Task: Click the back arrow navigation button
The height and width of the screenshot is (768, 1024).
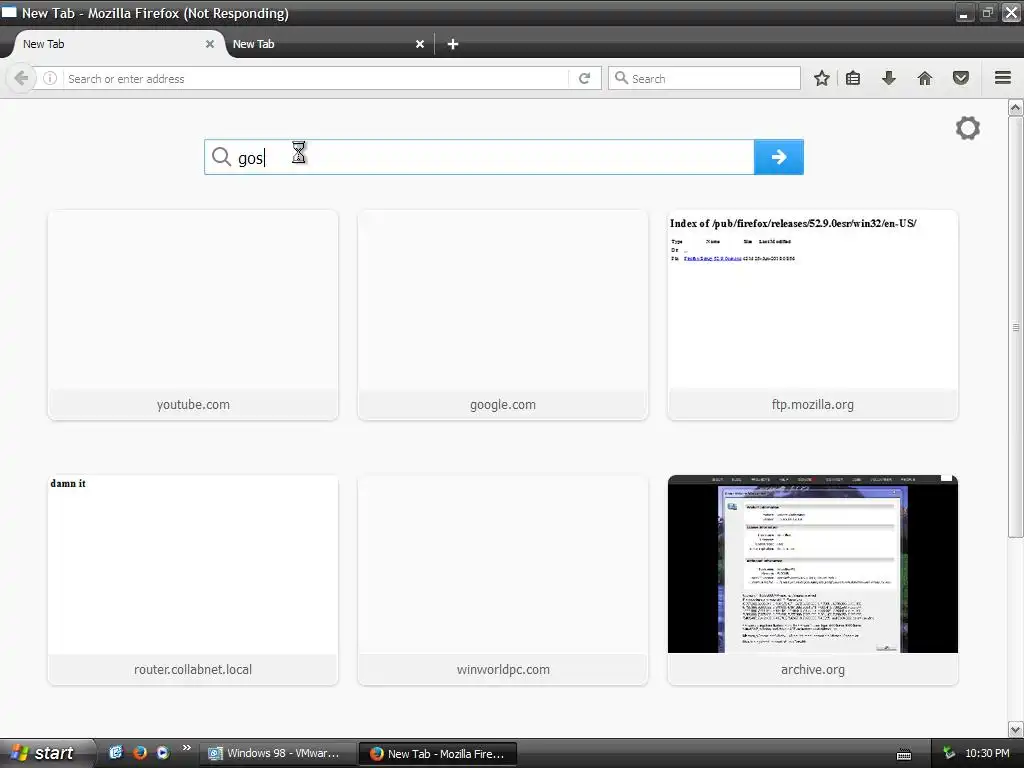Action: (x=21, y=78)
